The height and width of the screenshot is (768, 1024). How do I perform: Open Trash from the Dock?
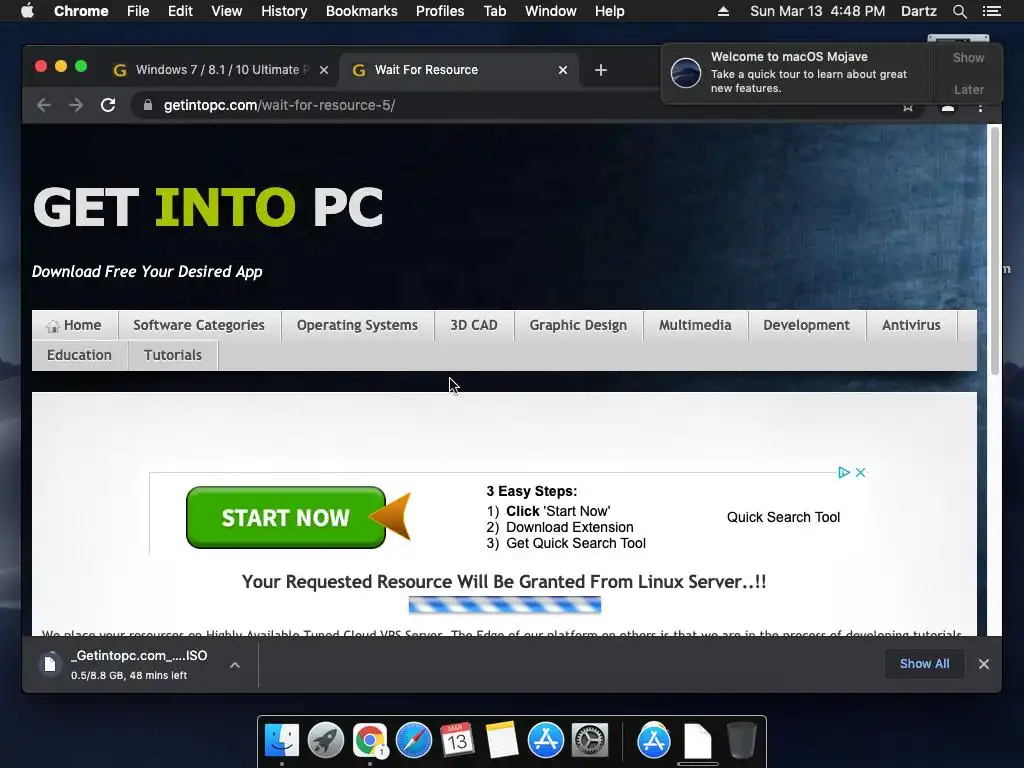741,741
